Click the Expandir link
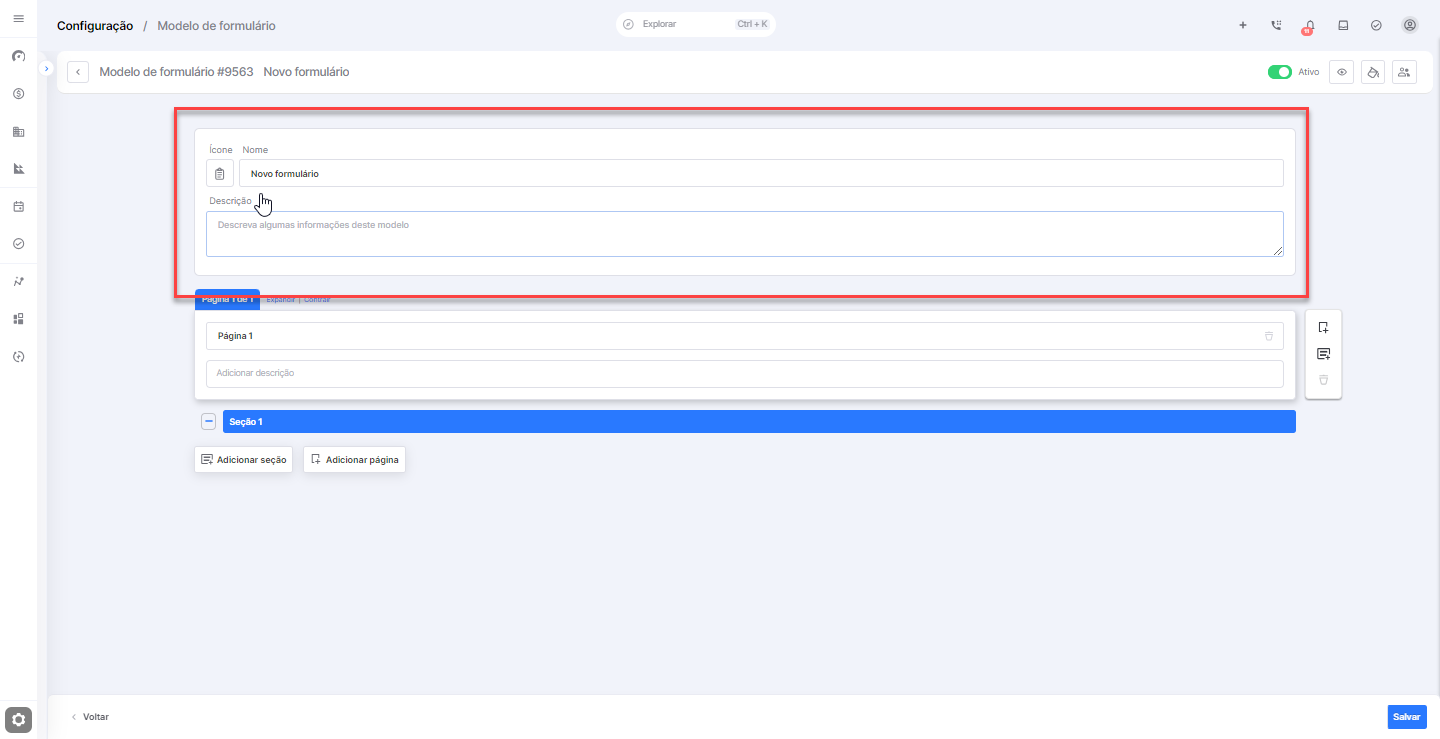This screenshot has width=1440, height=739. click(x=280, y=300)
